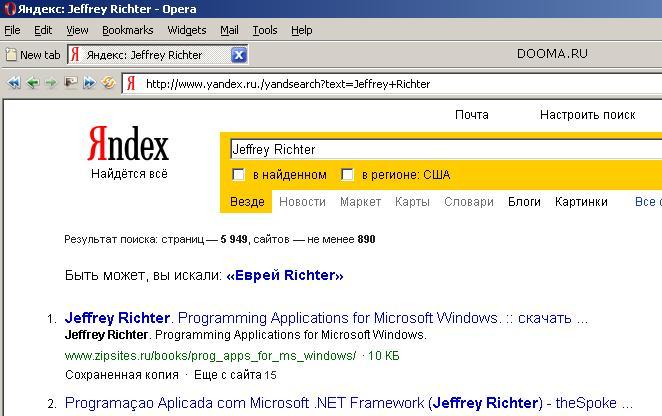Click the Jeffrey Richter search input field
Viewport: 662px width, 416px height.
coord(440,149)
